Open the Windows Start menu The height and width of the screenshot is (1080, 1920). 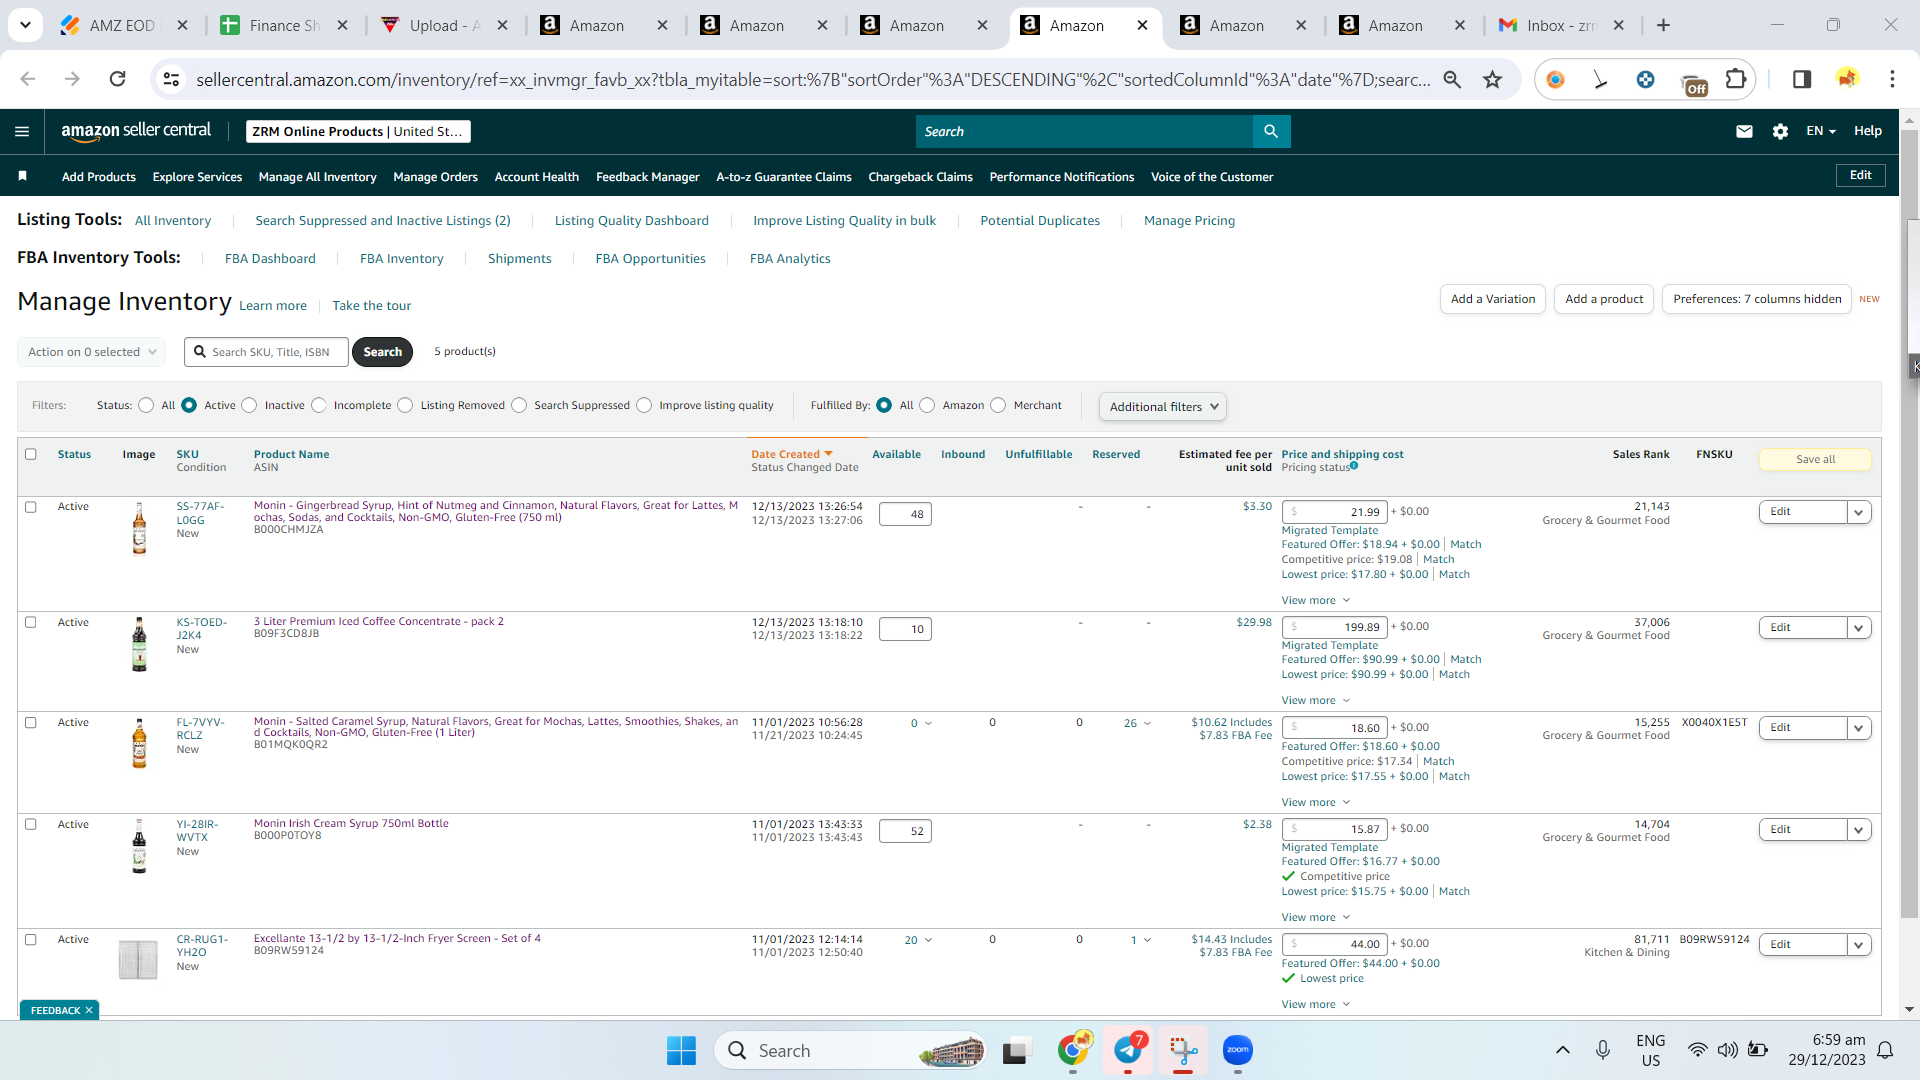[x=681, y=1050]
